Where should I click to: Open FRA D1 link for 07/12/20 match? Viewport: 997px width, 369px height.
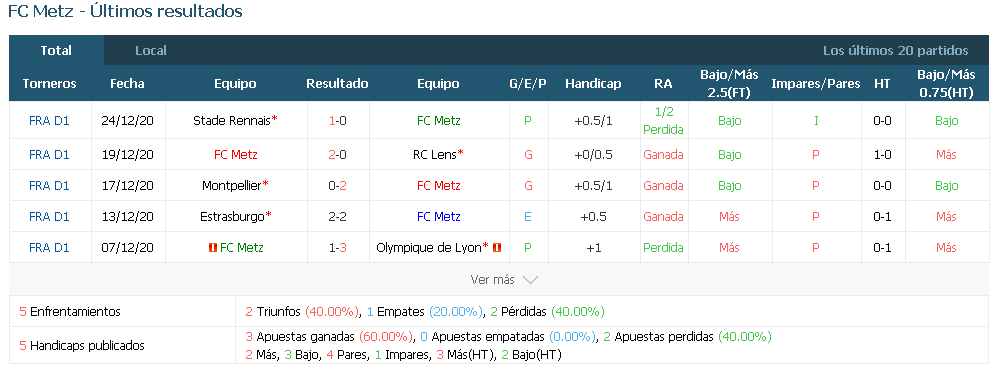click(49, 247)
